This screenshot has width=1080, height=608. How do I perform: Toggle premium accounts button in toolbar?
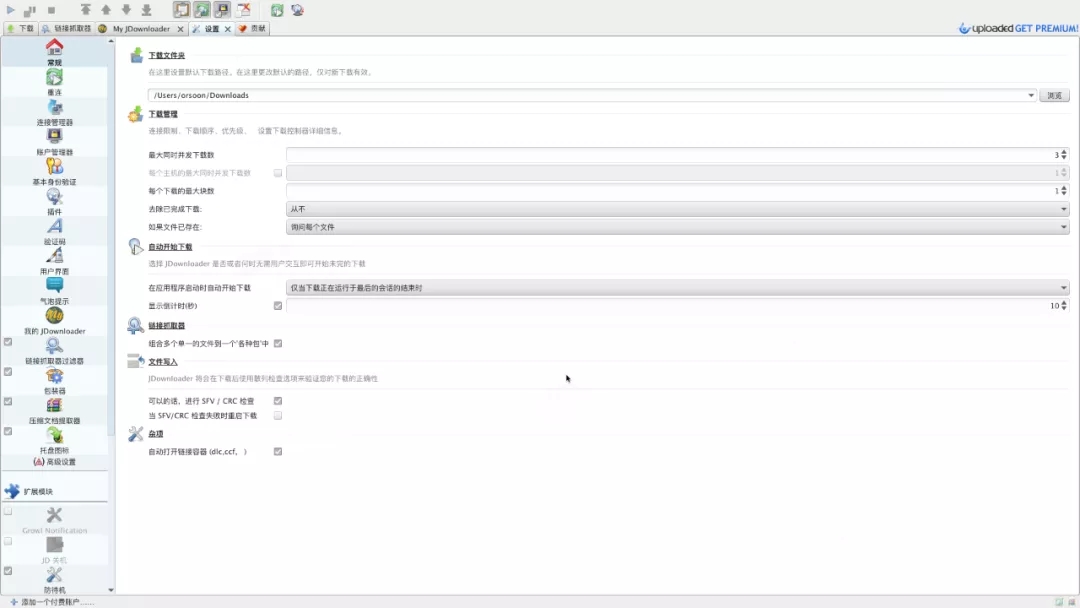pos(222,10)
